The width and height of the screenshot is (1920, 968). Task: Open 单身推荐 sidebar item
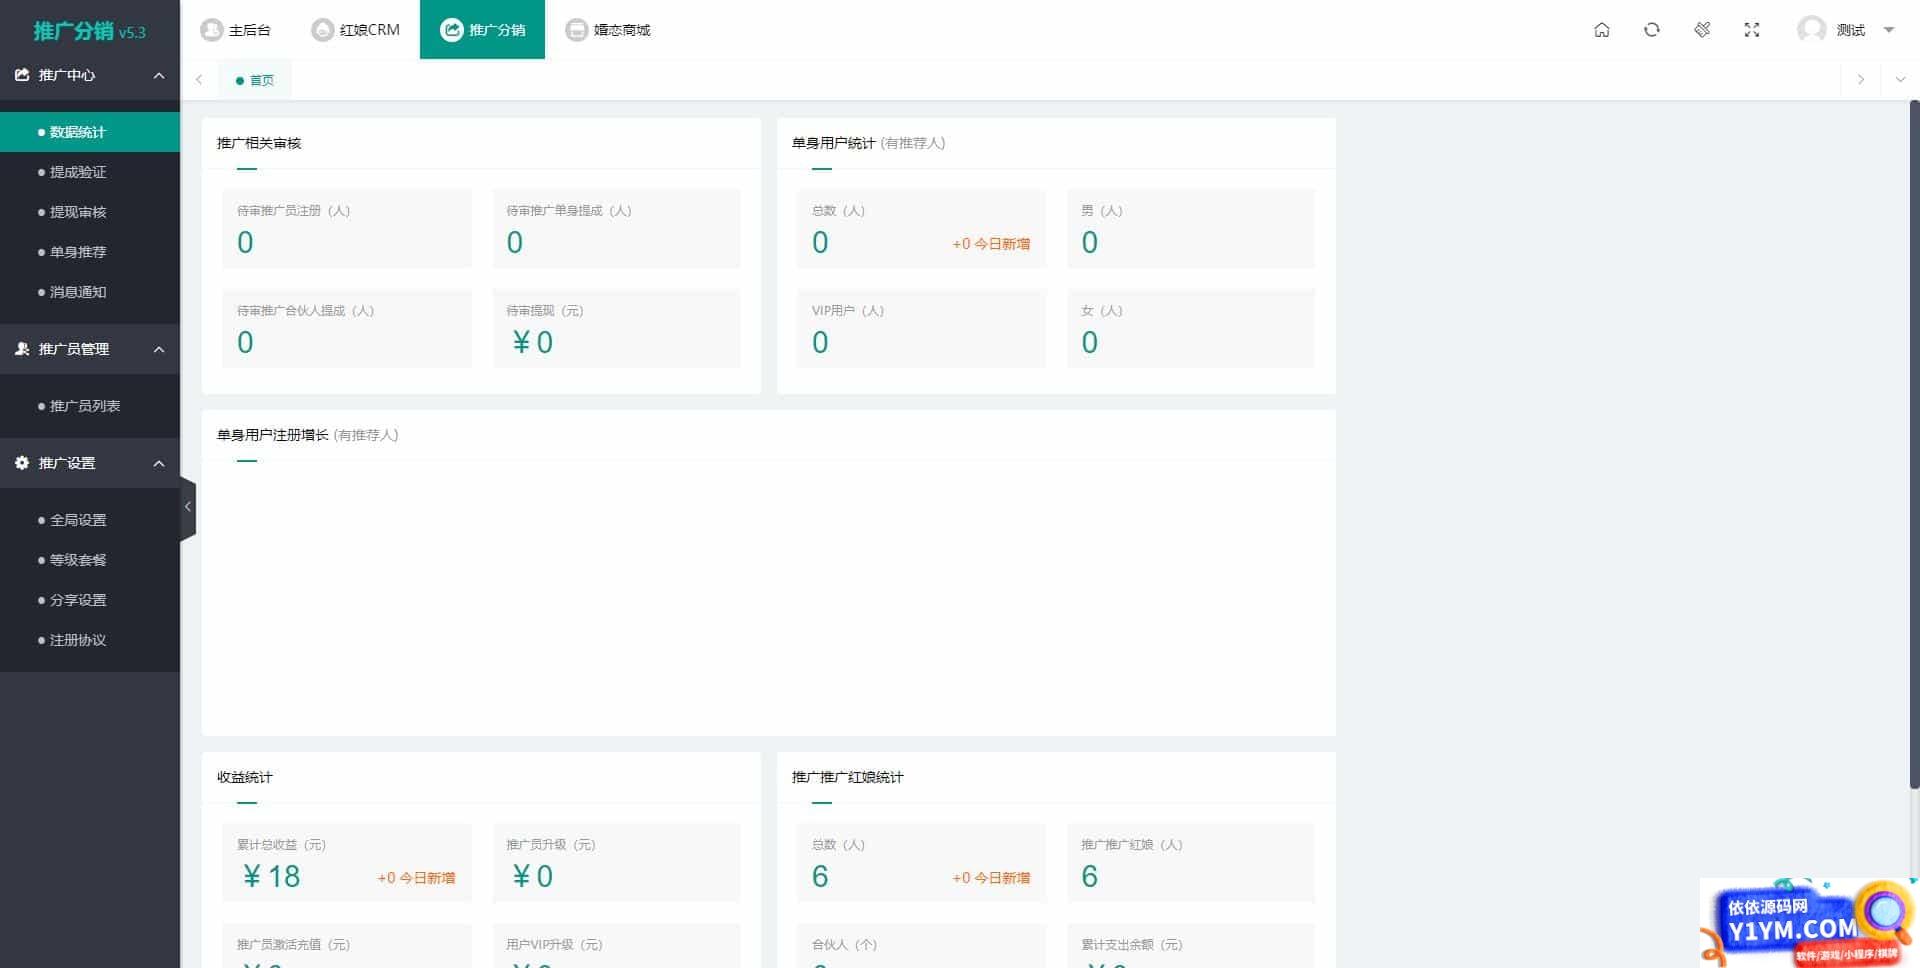90,252
